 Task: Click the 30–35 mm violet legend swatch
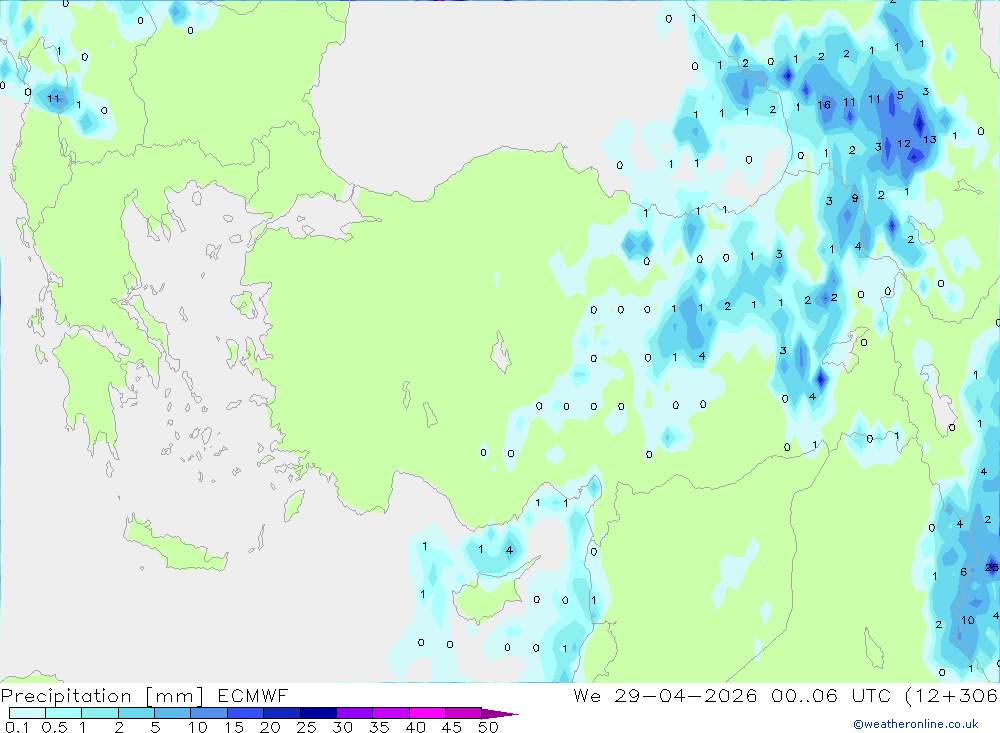click(x=355, y=713)
